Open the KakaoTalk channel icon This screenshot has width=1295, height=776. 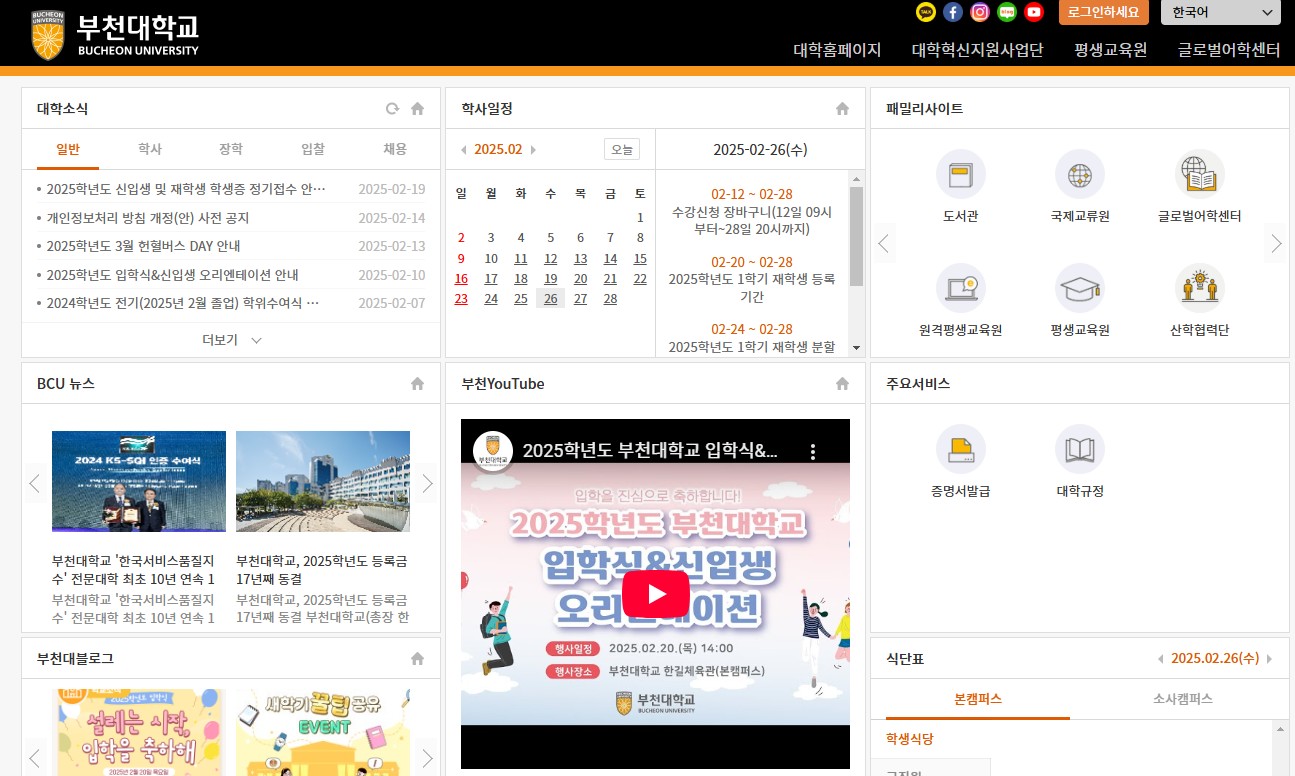[925, 12]
